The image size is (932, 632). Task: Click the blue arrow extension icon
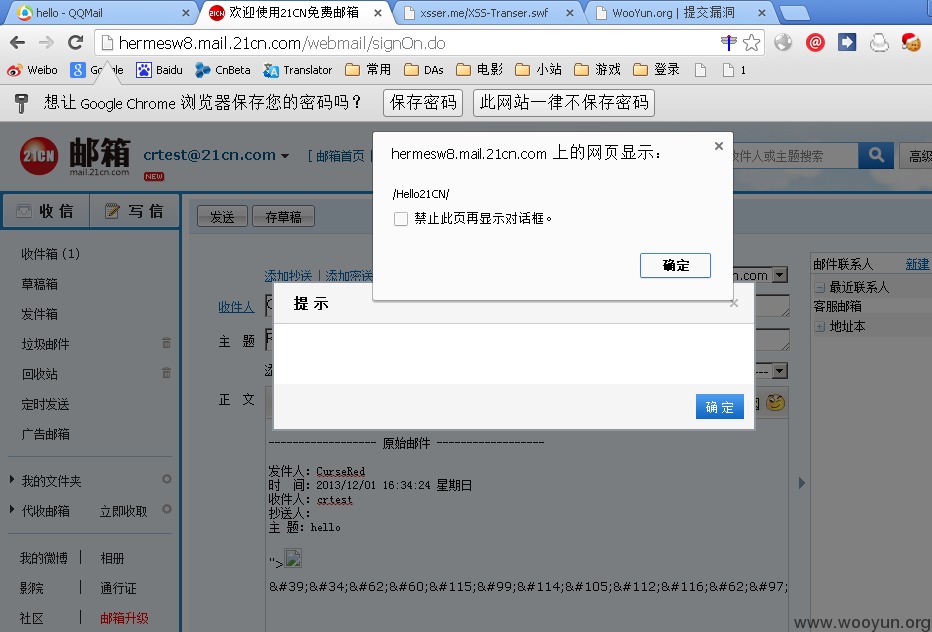coord(846,42)
